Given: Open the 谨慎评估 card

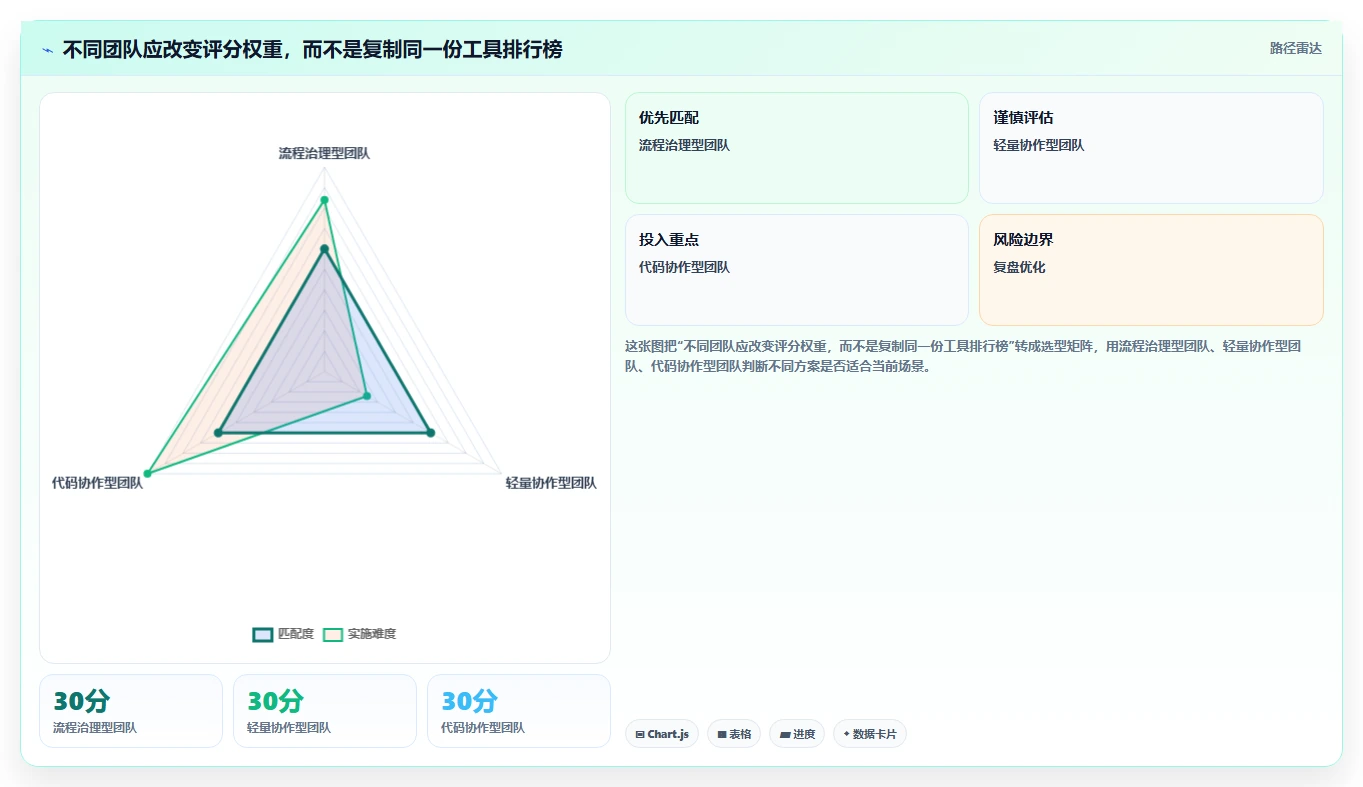Looking at the screenshot, I should [1151, 148].
